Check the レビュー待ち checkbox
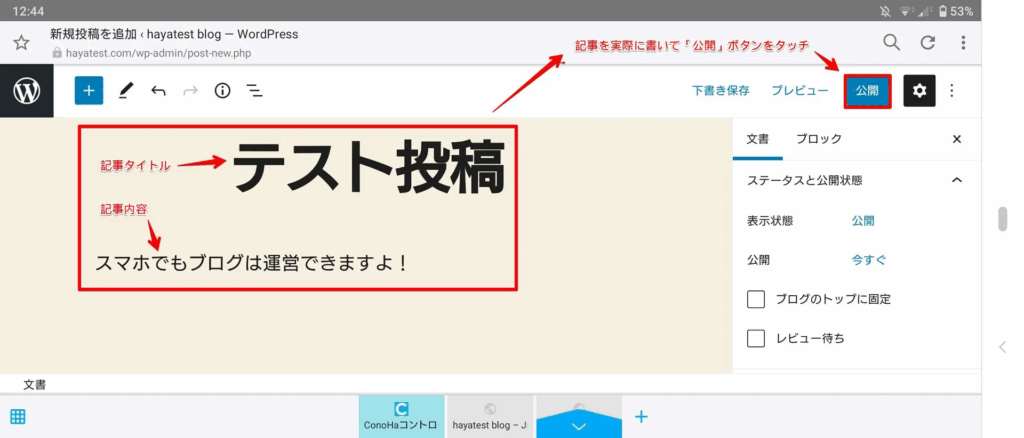This screenshot has width=1024, height=438. [757, 338]
